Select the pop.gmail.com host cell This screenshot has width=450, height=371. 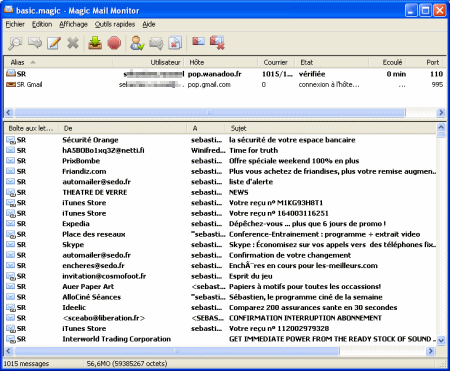(x=209, y=85)
